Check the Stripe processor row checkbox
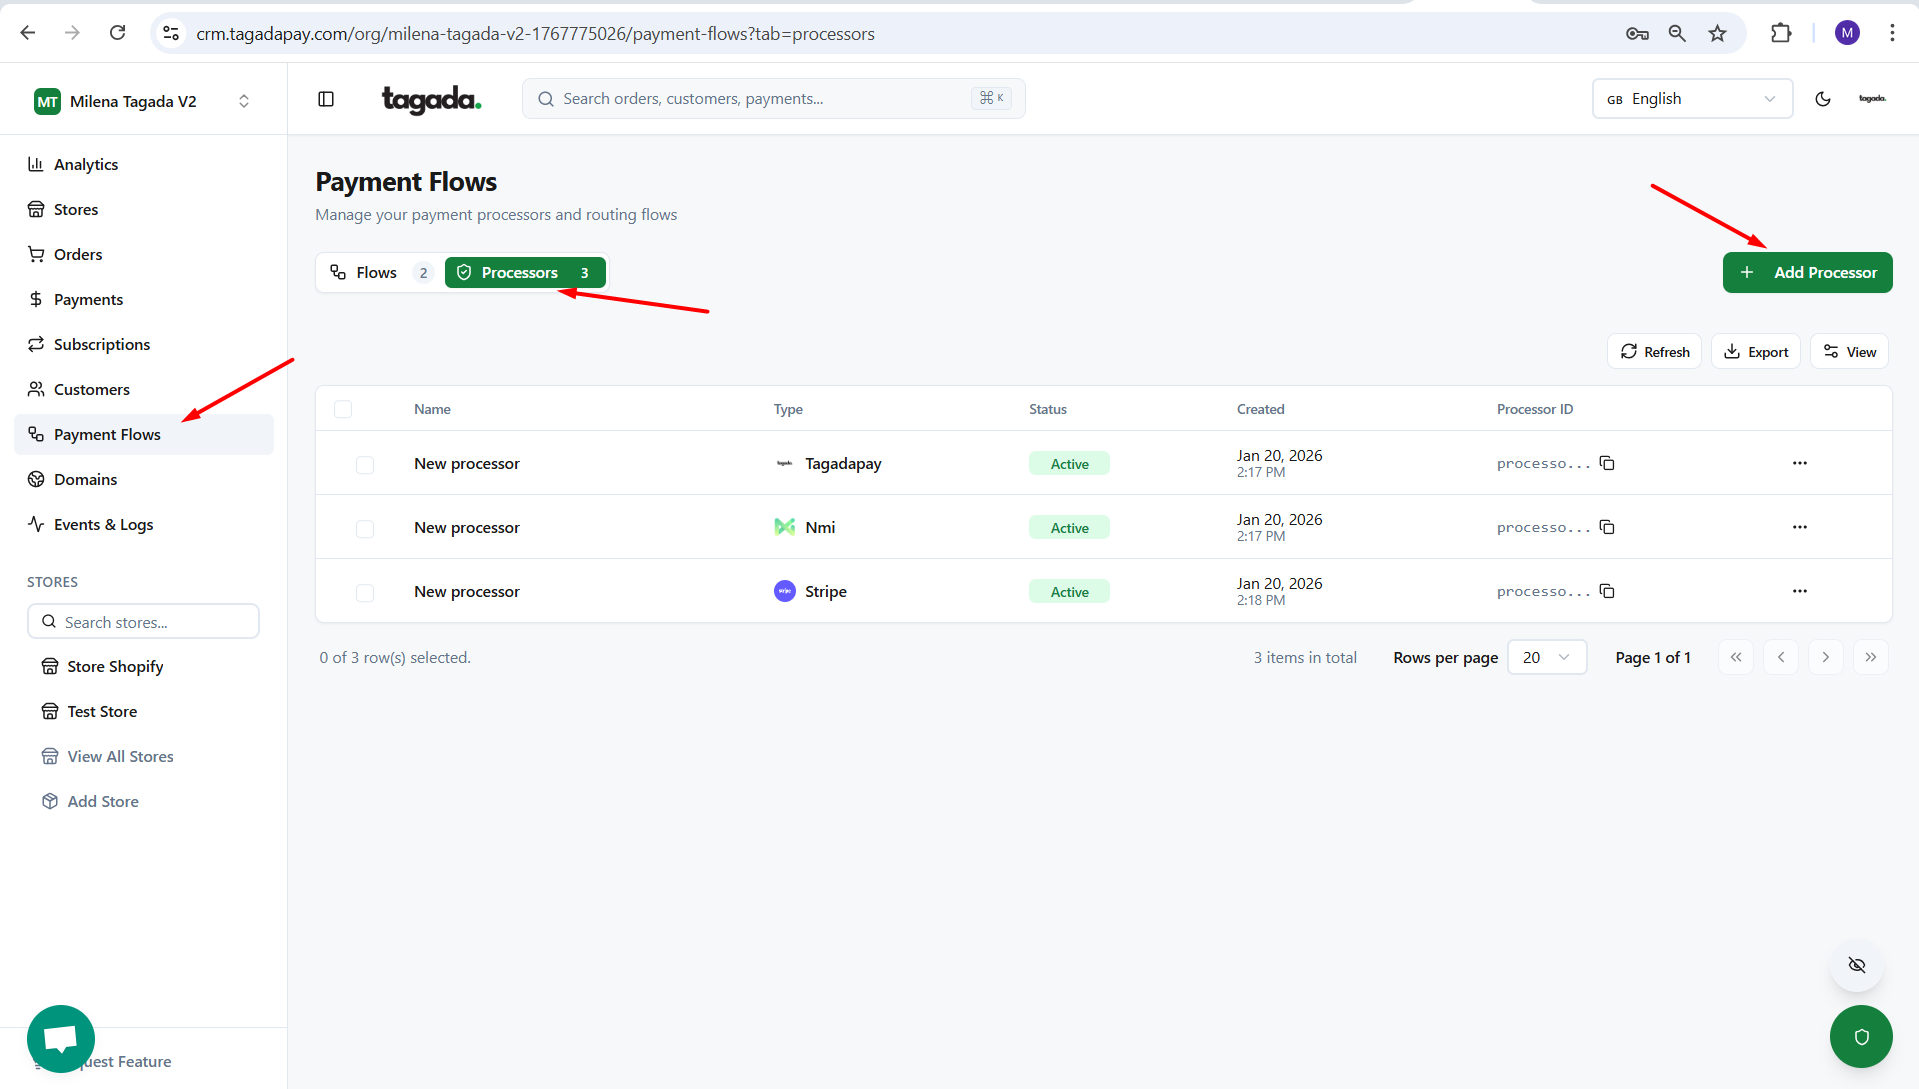 365,593
